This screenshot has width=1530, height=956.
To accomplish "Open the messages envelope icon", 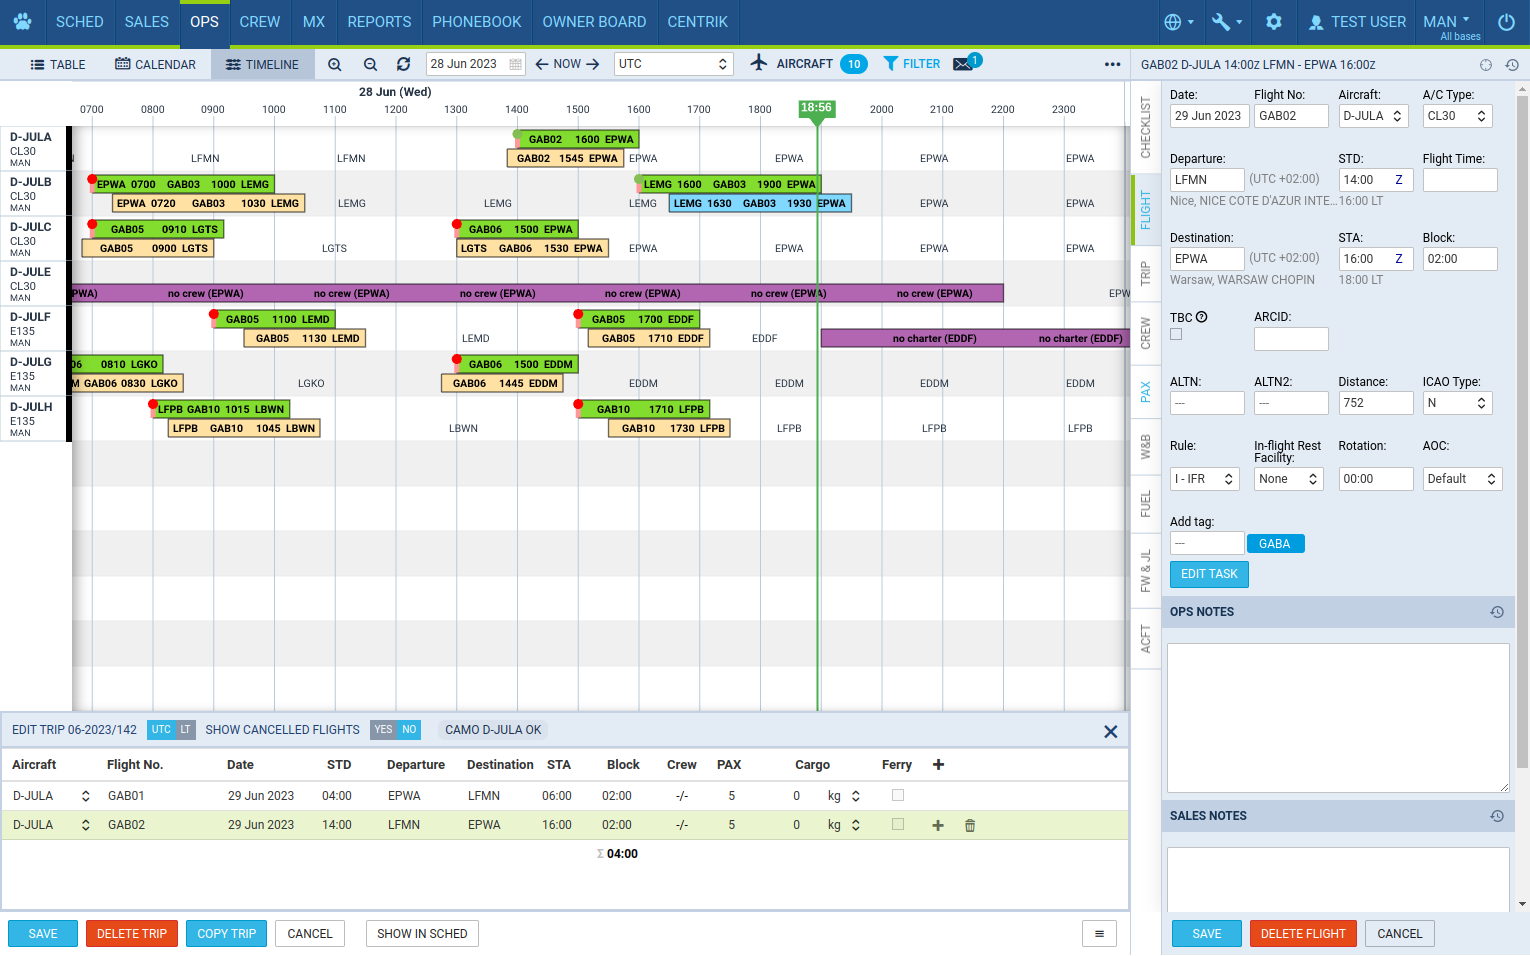I will (x=963, y=64).
